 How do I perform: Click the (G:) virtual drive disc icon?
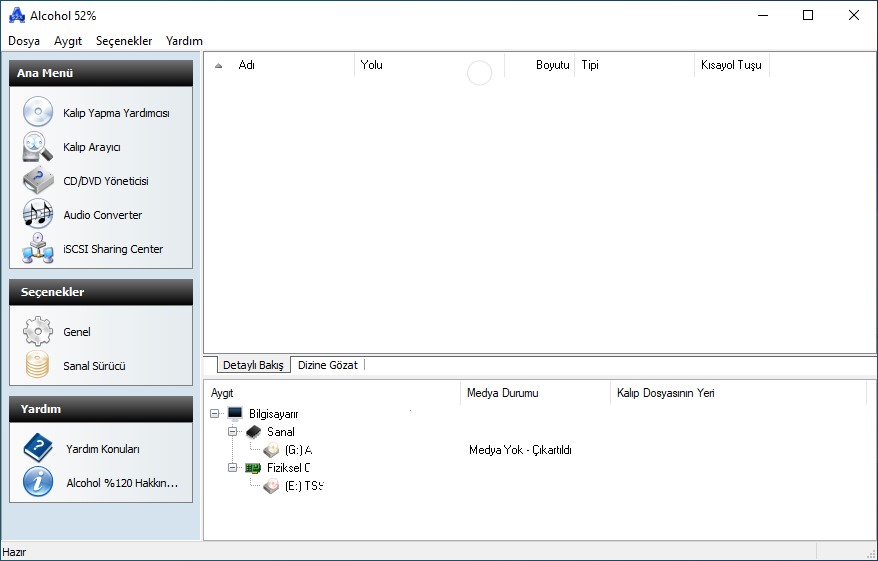tap(272, 450)
